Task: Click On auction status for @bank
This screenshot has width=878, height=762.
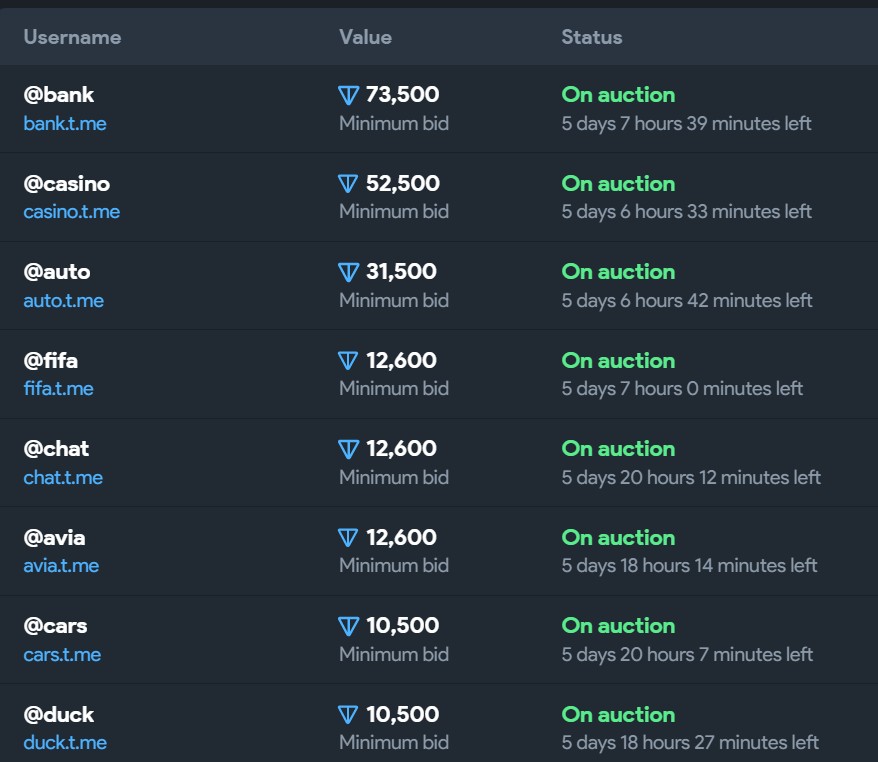Action: 618,95
